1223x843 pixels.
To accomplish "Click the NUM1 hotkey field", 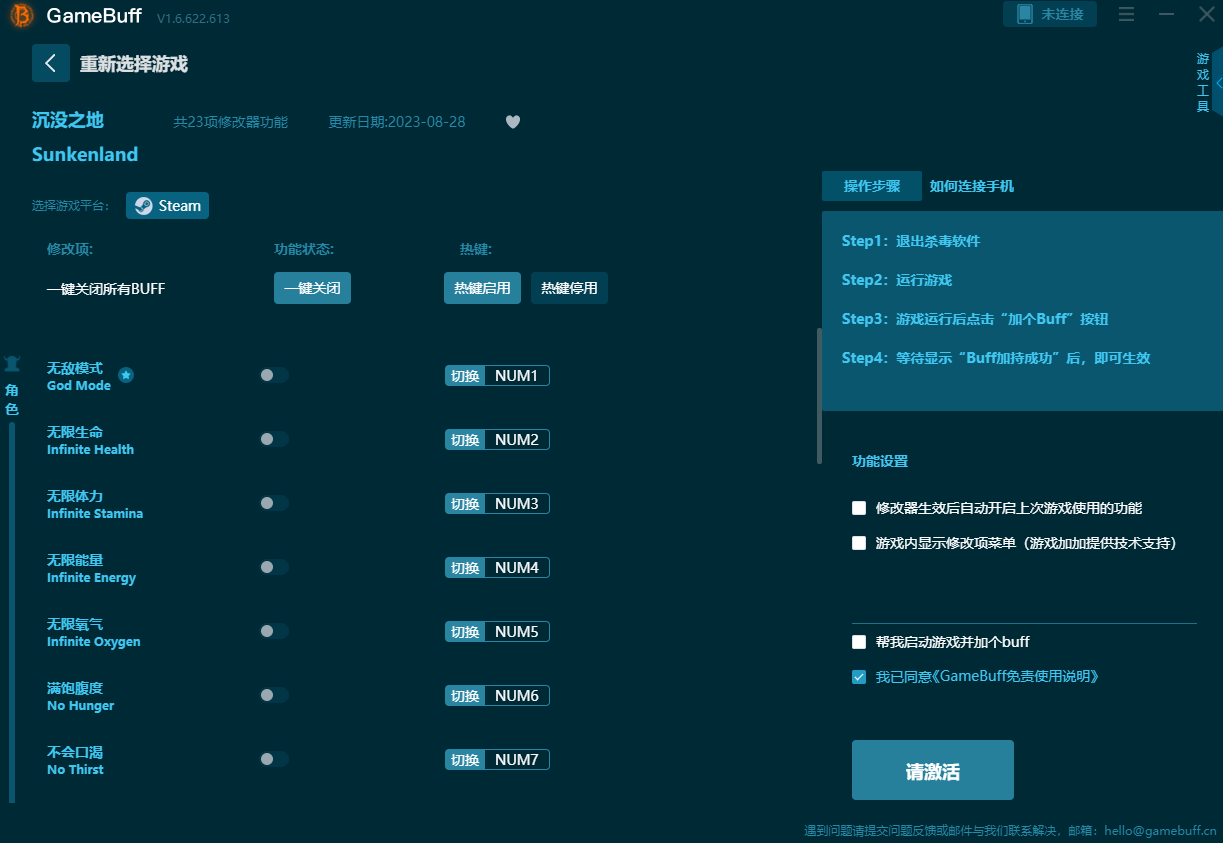I will tap(517, 376).
